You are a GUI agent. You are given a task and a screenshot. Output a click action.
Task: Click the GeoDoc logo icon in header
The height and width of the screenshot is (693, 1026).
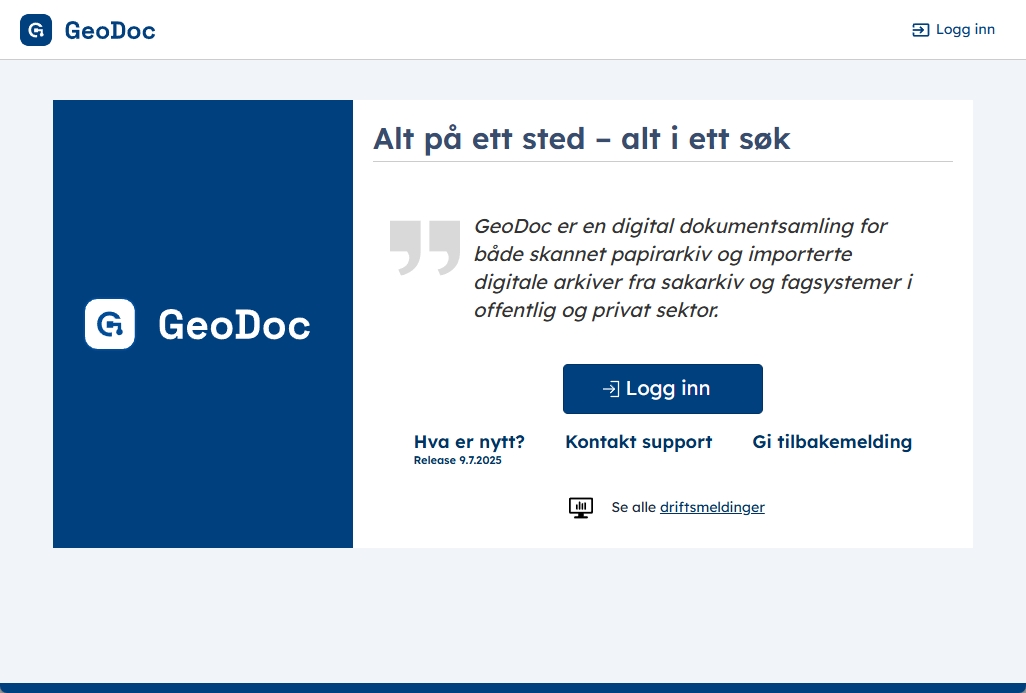36,30
